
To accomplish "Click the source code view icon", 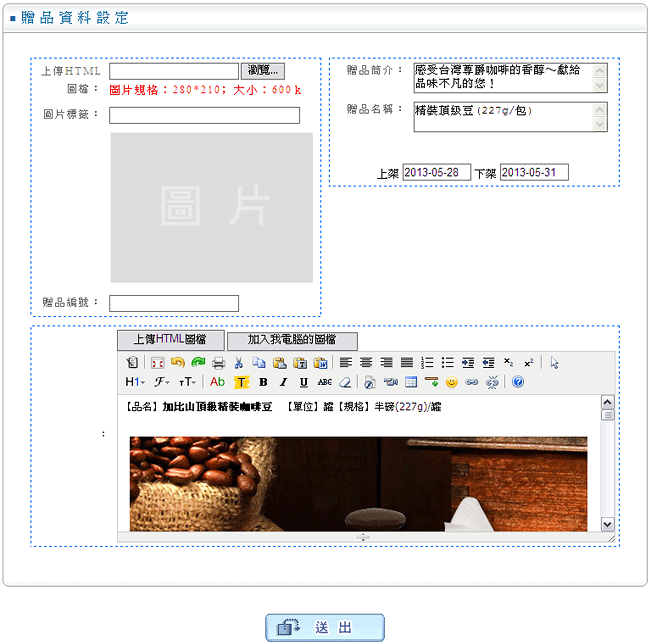I will [x=132, y=363].
